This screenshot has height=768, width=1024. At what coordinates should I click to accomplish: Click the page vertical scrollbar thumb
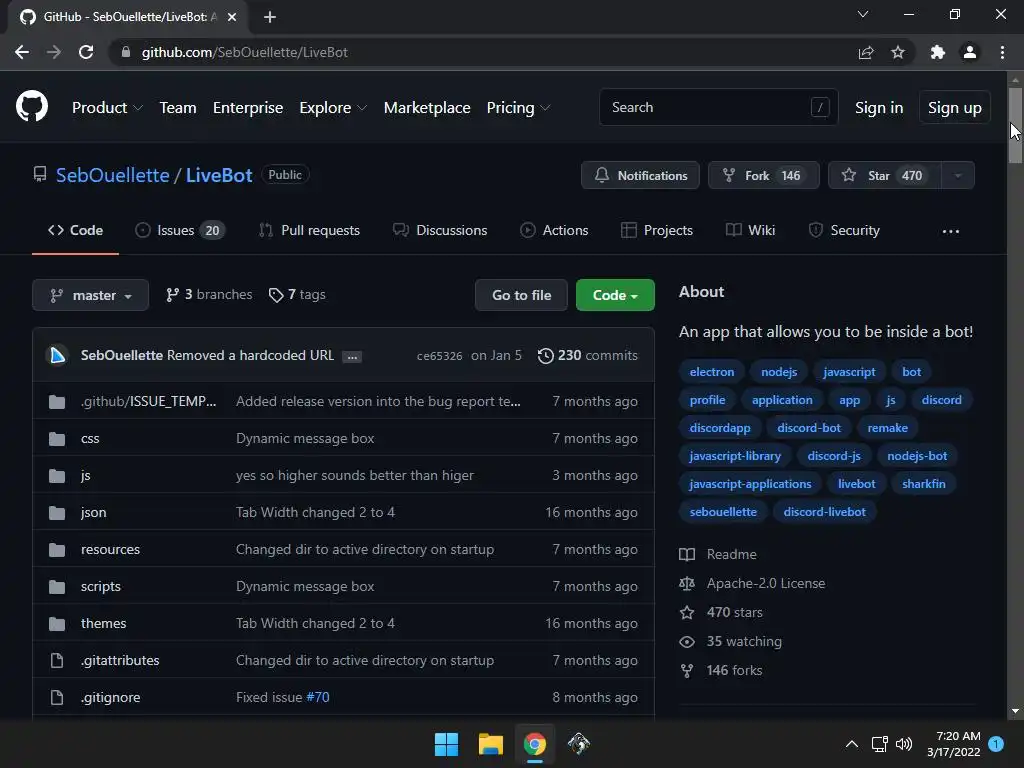click(x=1015, y=125)
